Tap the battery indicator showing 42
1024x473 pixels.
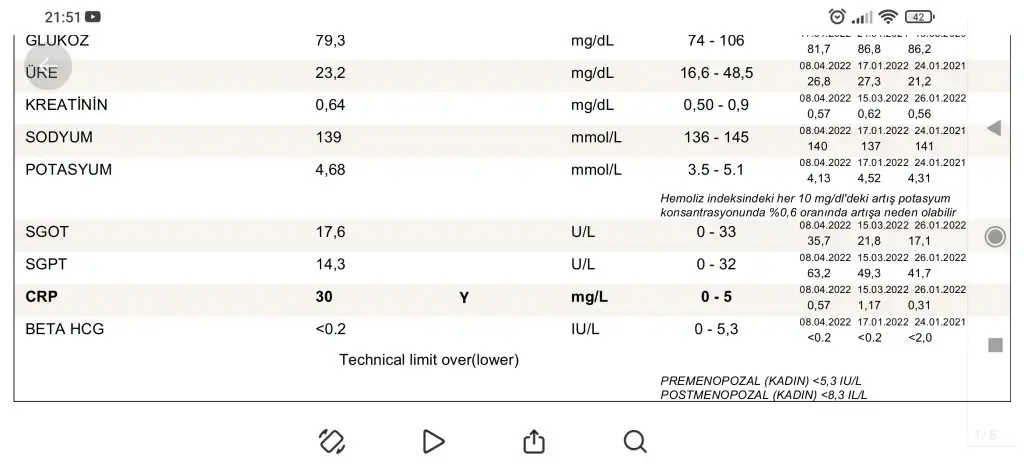pyautogui.click(x=920, y=17)
